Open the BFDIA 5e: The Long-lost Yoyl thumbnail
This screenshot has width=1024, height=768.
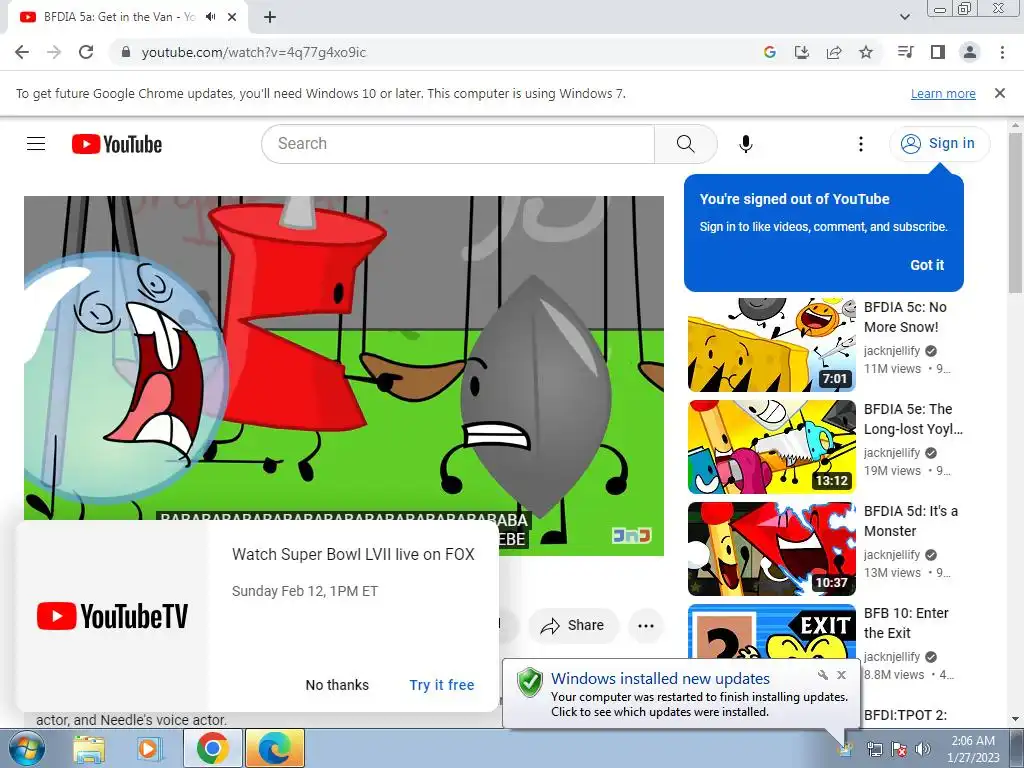[771, 447]
